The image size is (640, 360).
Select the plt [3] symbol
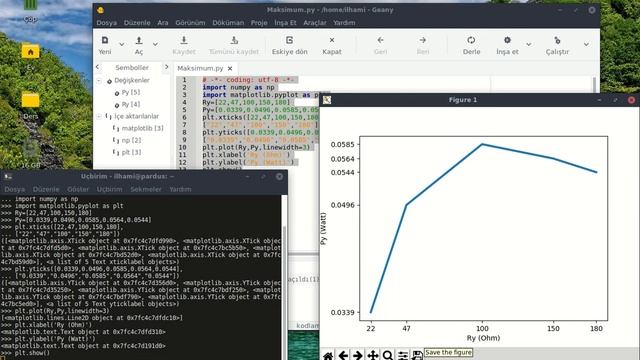(131, 152)
